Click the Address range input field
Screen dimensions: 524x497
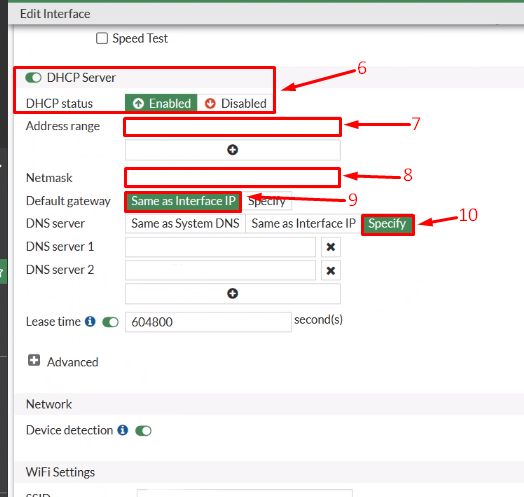pos(233,127)
